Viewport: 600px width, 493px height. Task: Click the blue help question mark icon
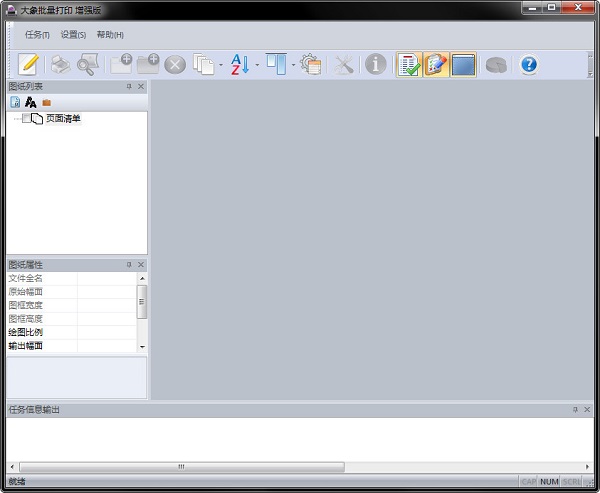tap(529, 65)
